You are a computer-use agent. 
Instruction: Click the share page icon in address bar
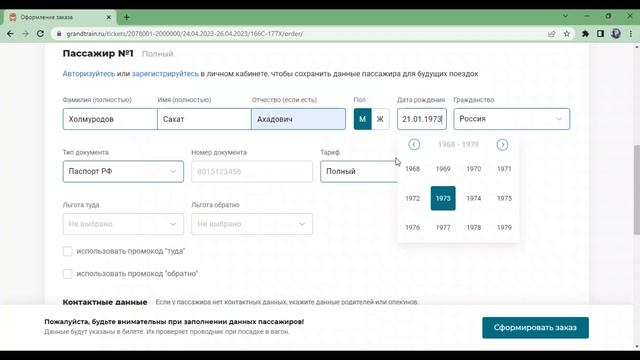coord(551,34)
